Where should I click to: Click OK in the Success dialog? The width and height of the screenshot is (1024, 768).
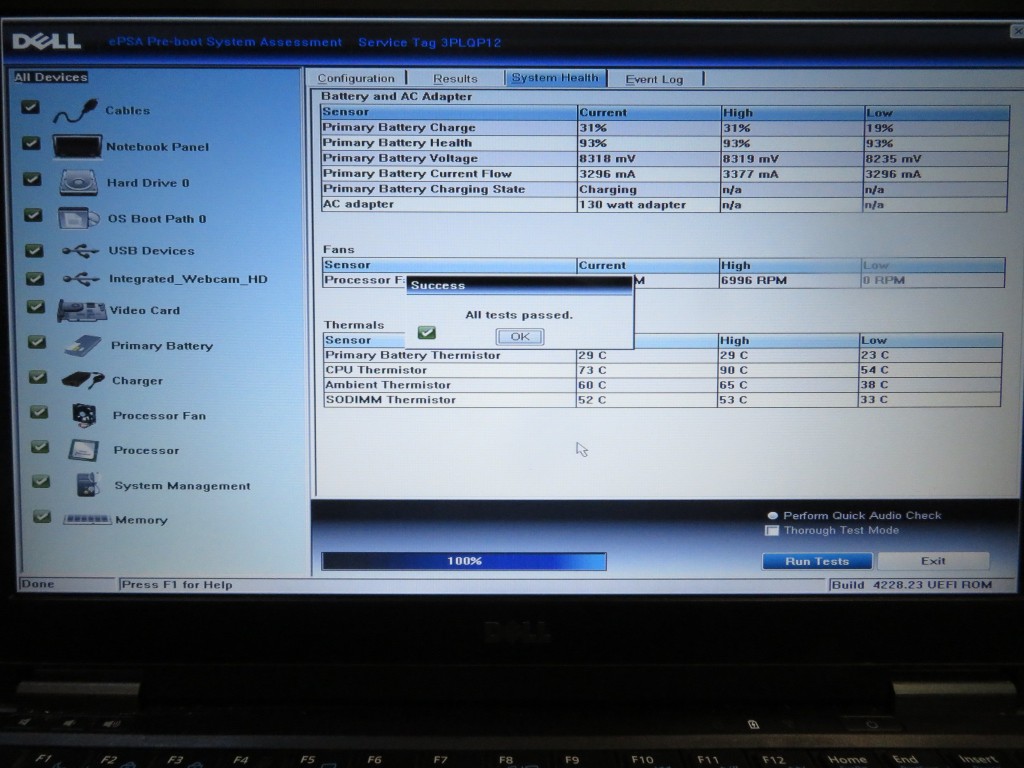520,336
